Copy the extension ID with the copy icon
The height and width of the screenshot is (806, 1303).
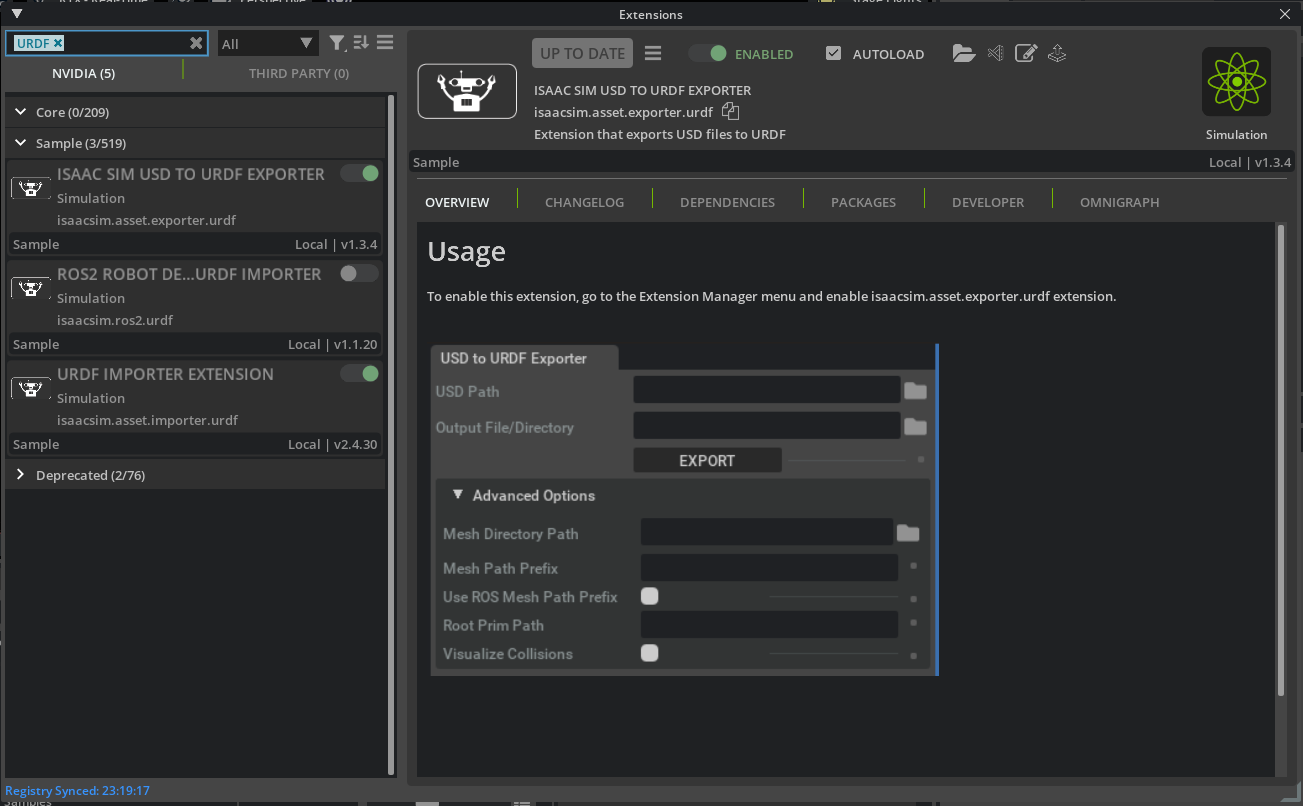[730, 111]
